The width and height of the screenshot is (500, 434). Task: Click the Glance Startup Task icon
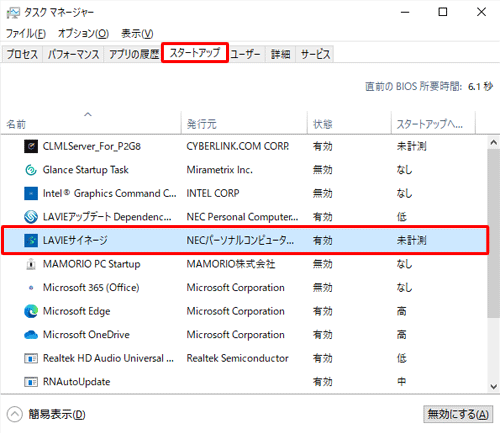[31, 170]
